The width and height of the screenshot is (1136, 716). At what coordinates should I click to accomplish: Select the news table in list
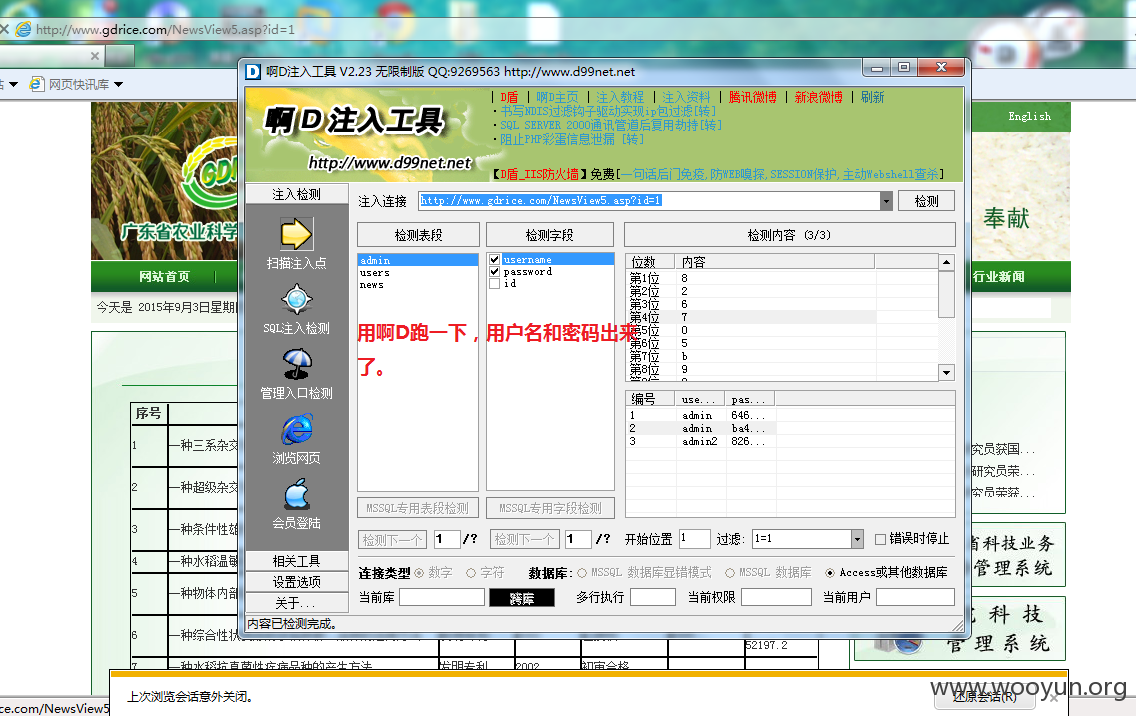point(418,285)
